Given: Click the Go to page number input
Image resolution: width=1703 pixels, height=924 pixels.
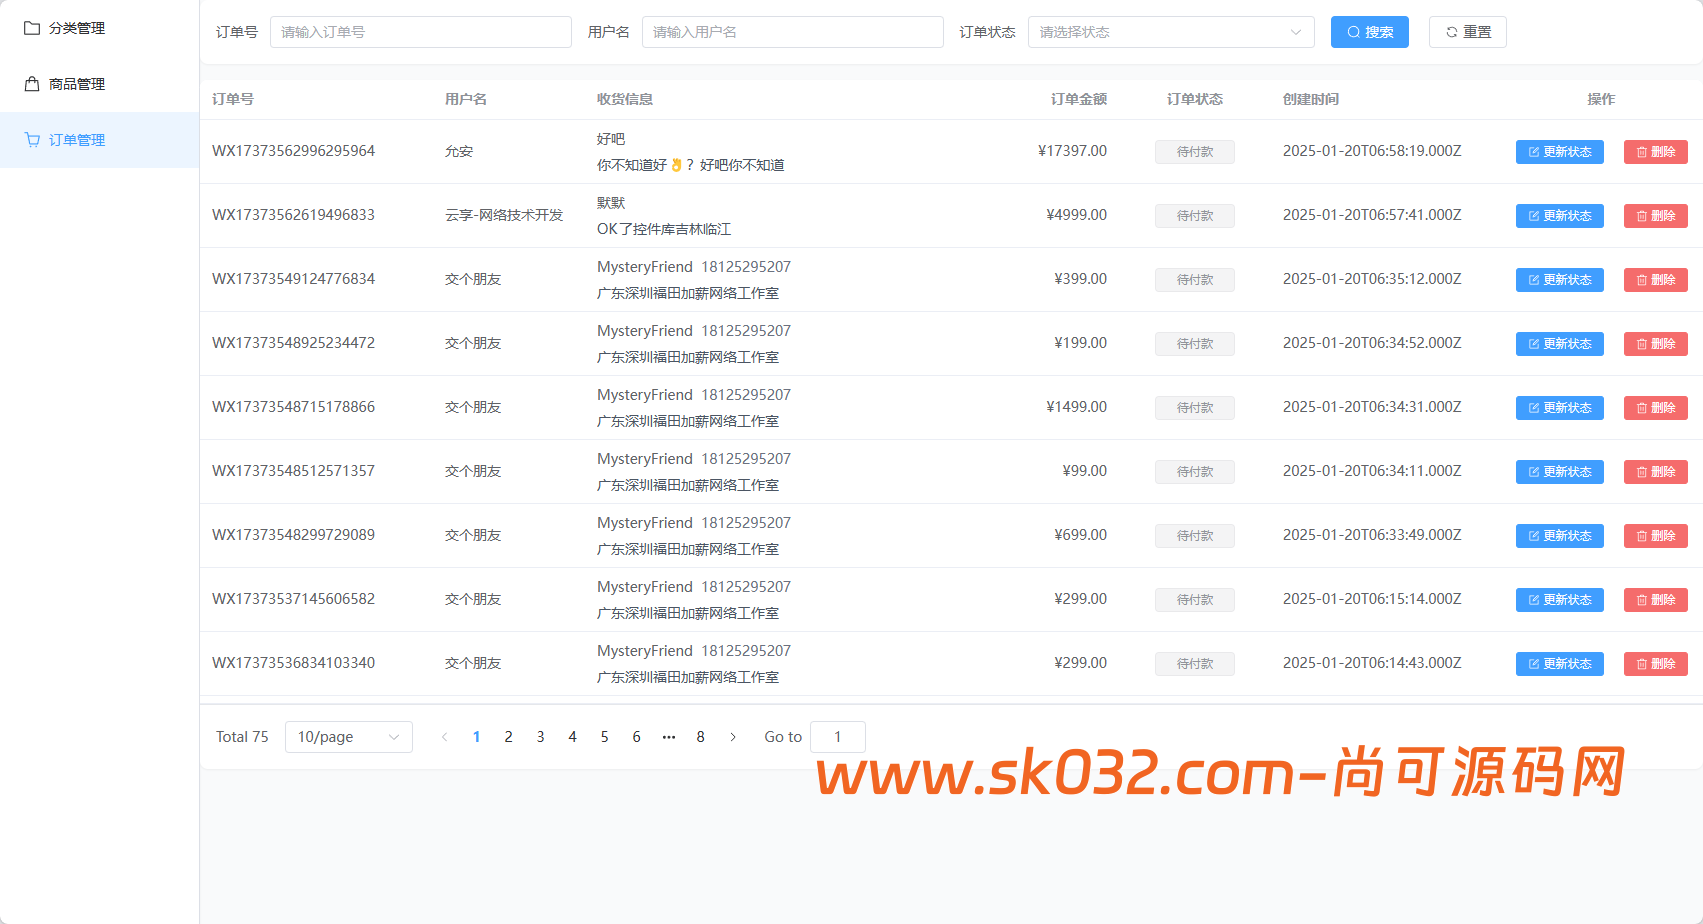Looking at the screenshot, I should coord(838,736).
